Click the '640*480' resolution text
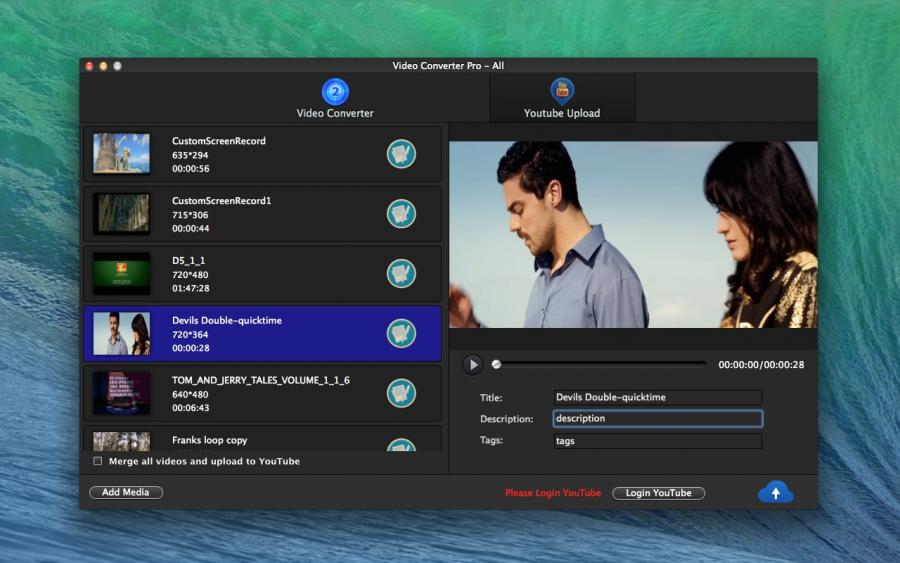900x563 pixels. pyautogui.click(x=190, y=395)
